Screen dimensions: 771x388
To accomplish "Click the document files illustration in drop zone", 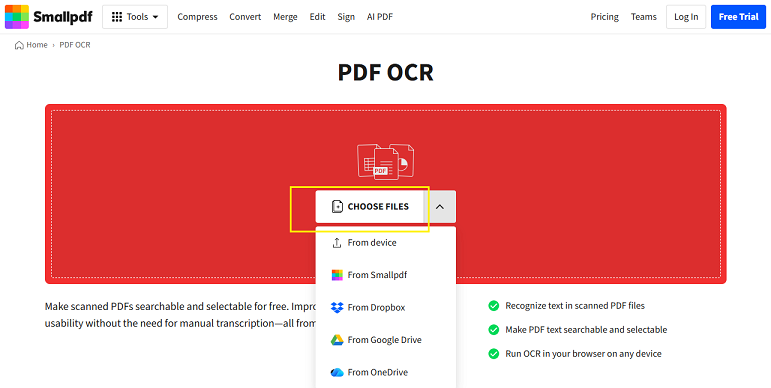I will tap(386, 161).
